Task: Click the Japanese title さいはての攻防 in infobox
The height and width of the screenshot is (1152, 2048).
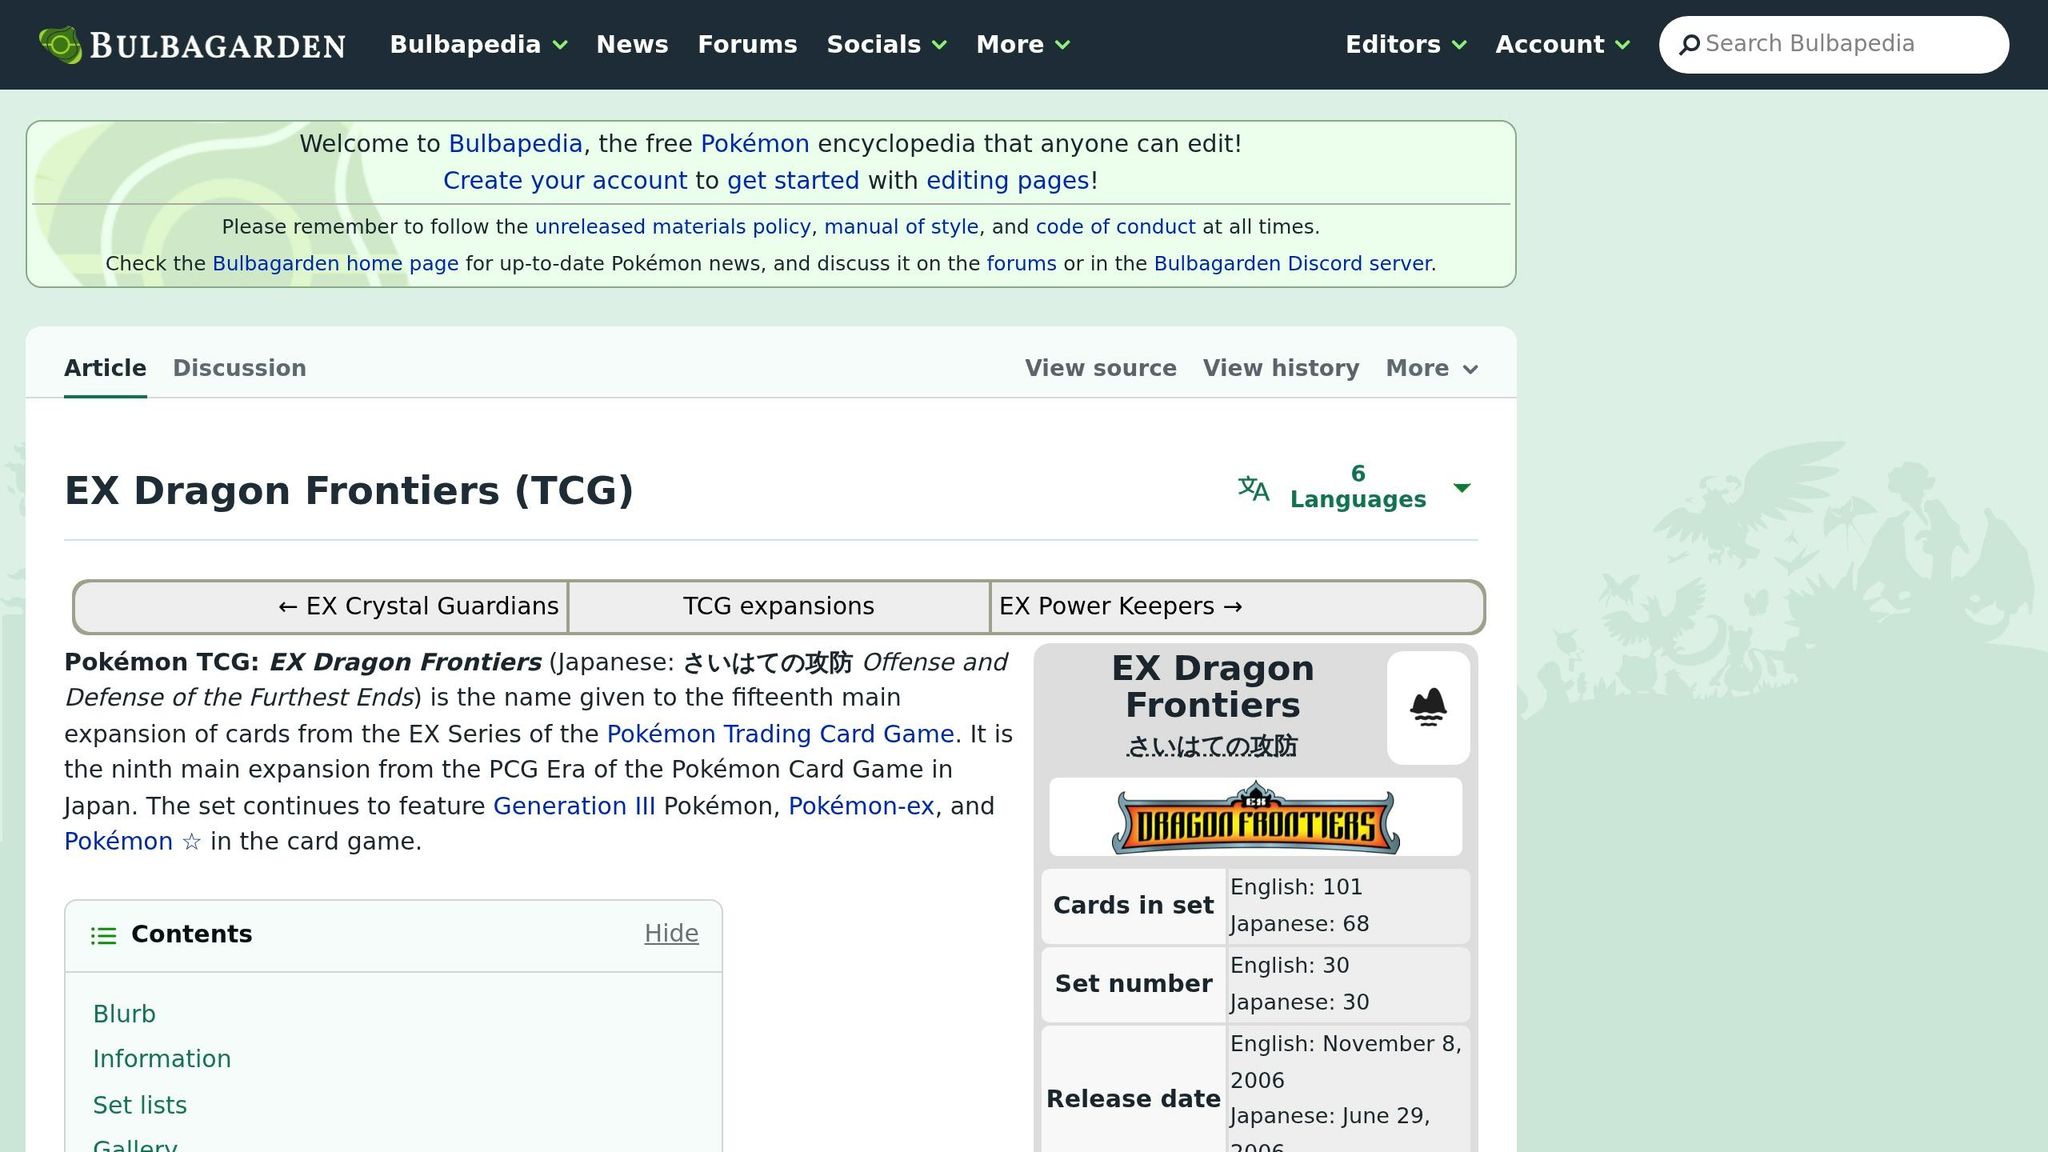Action: 1212,746
